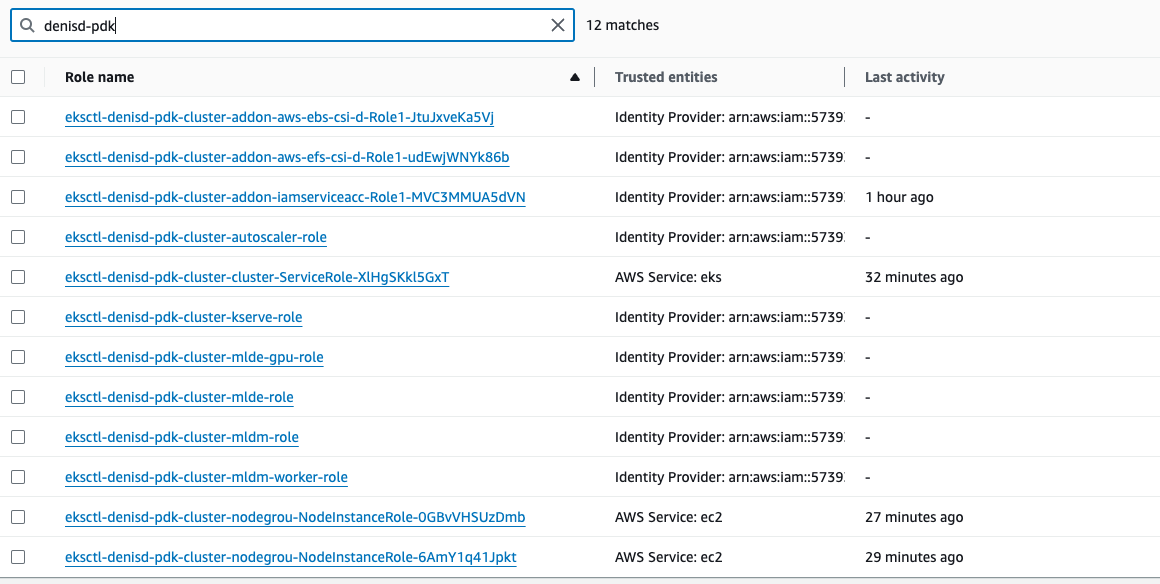Image resolution: width=1160 pixels, height=584 pixels.
Task: Click the '12 matches' result count
Action: click(622, 25)
